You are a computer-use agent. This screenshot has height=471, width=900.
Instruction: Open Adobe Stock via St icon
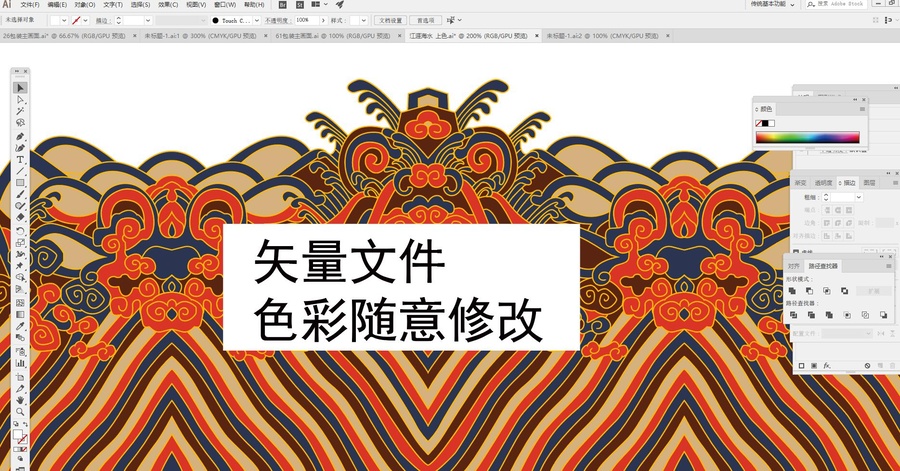click(x=300, y=5)
